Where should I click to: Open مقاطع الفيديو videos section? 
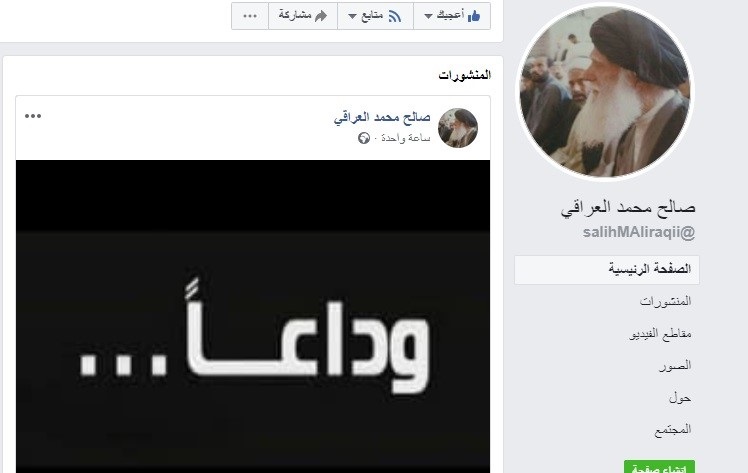(660, 333)
